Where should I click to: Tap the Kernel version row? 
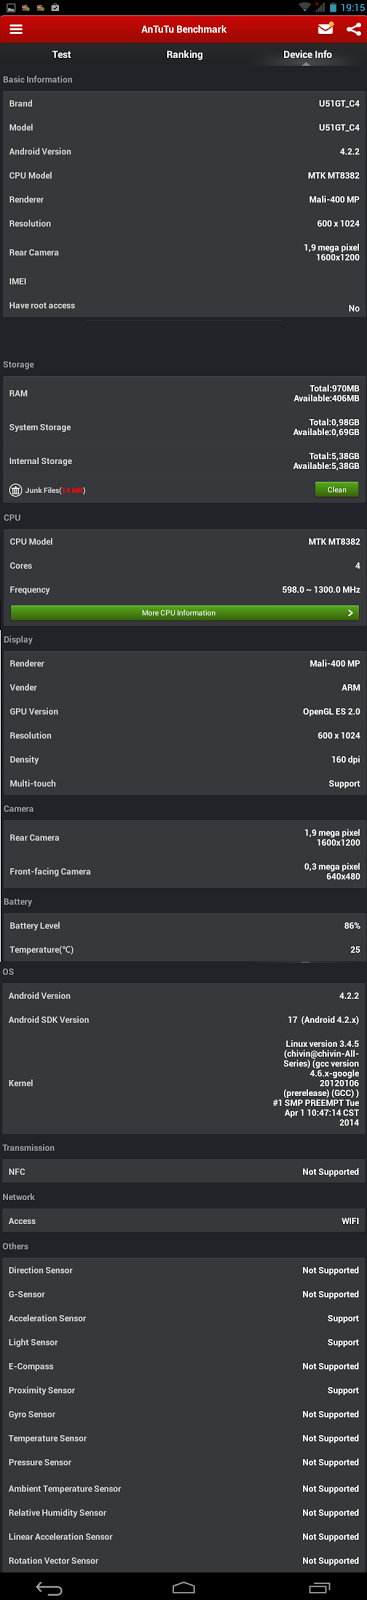(184, 1083)
